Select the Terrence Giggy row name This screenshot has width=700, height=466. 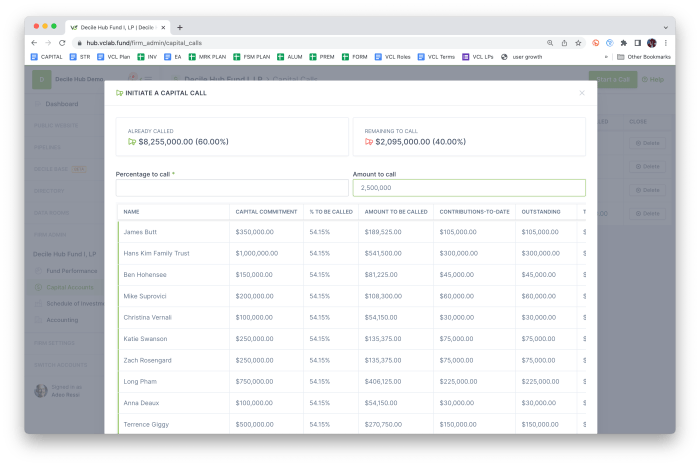pyautogui.click(x=146, y=424)
